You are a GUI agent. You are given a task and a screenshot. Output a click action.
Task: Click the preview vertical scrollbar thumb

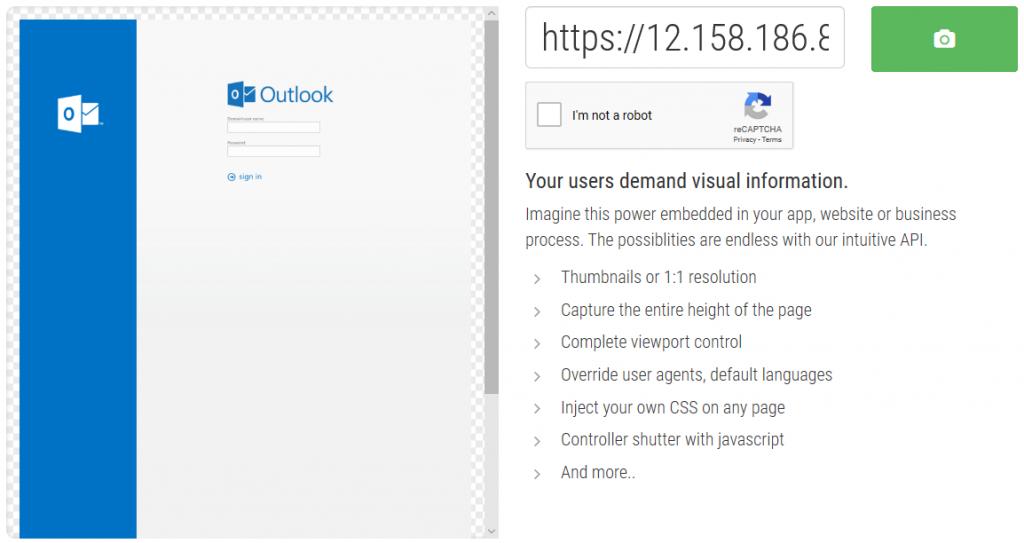coord(491,207)
